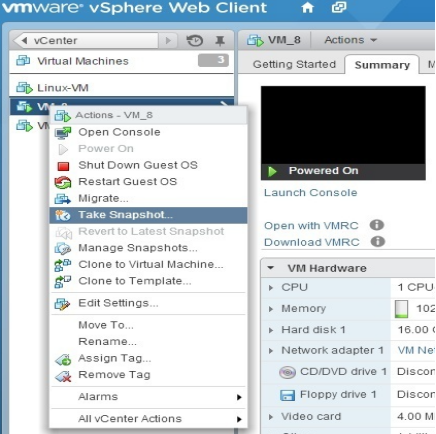436x434 pixels.
Task: Click the Floppy drive 1 disk icon
Action: pyautogui.click(x=287, y=395)
